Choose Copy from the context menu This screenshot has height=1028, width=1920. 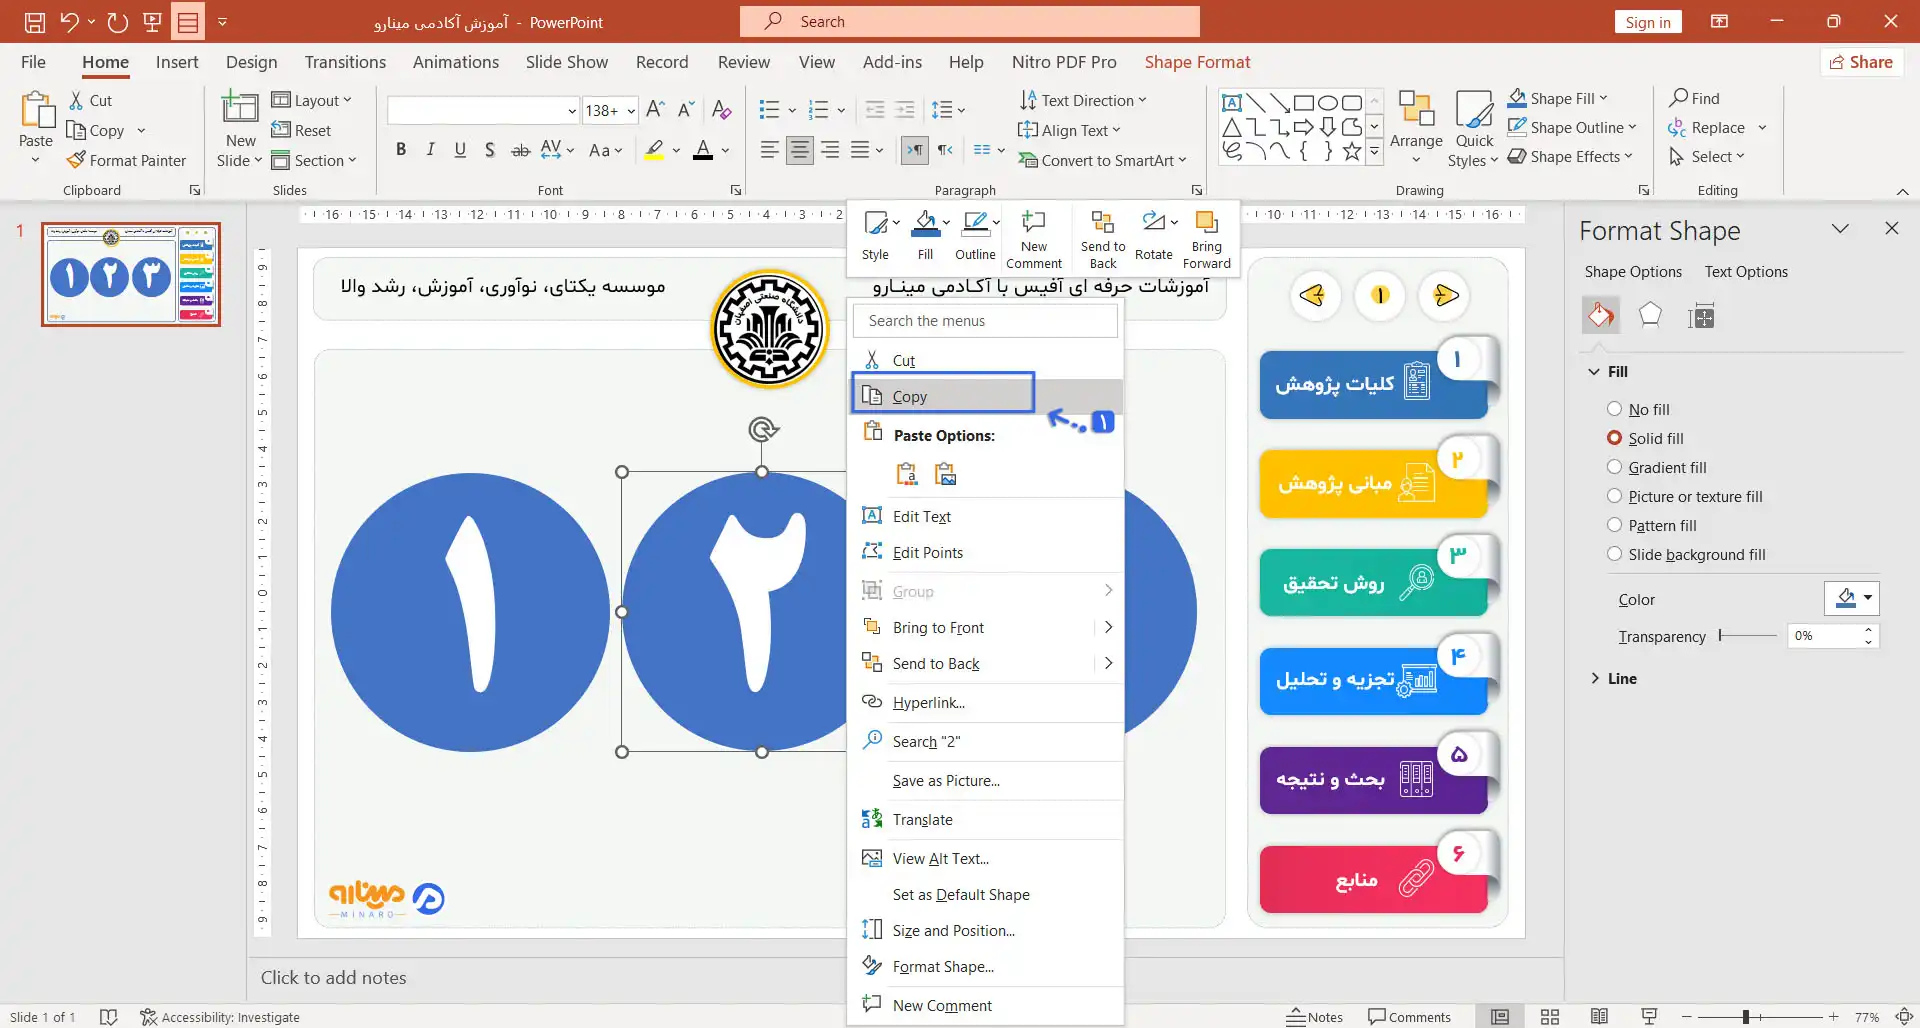point(985,396)
